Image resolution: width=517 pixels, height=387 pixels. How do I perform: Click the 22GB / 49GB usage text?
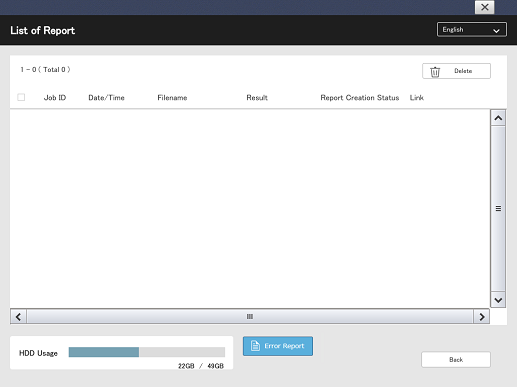tap(201, 366)
